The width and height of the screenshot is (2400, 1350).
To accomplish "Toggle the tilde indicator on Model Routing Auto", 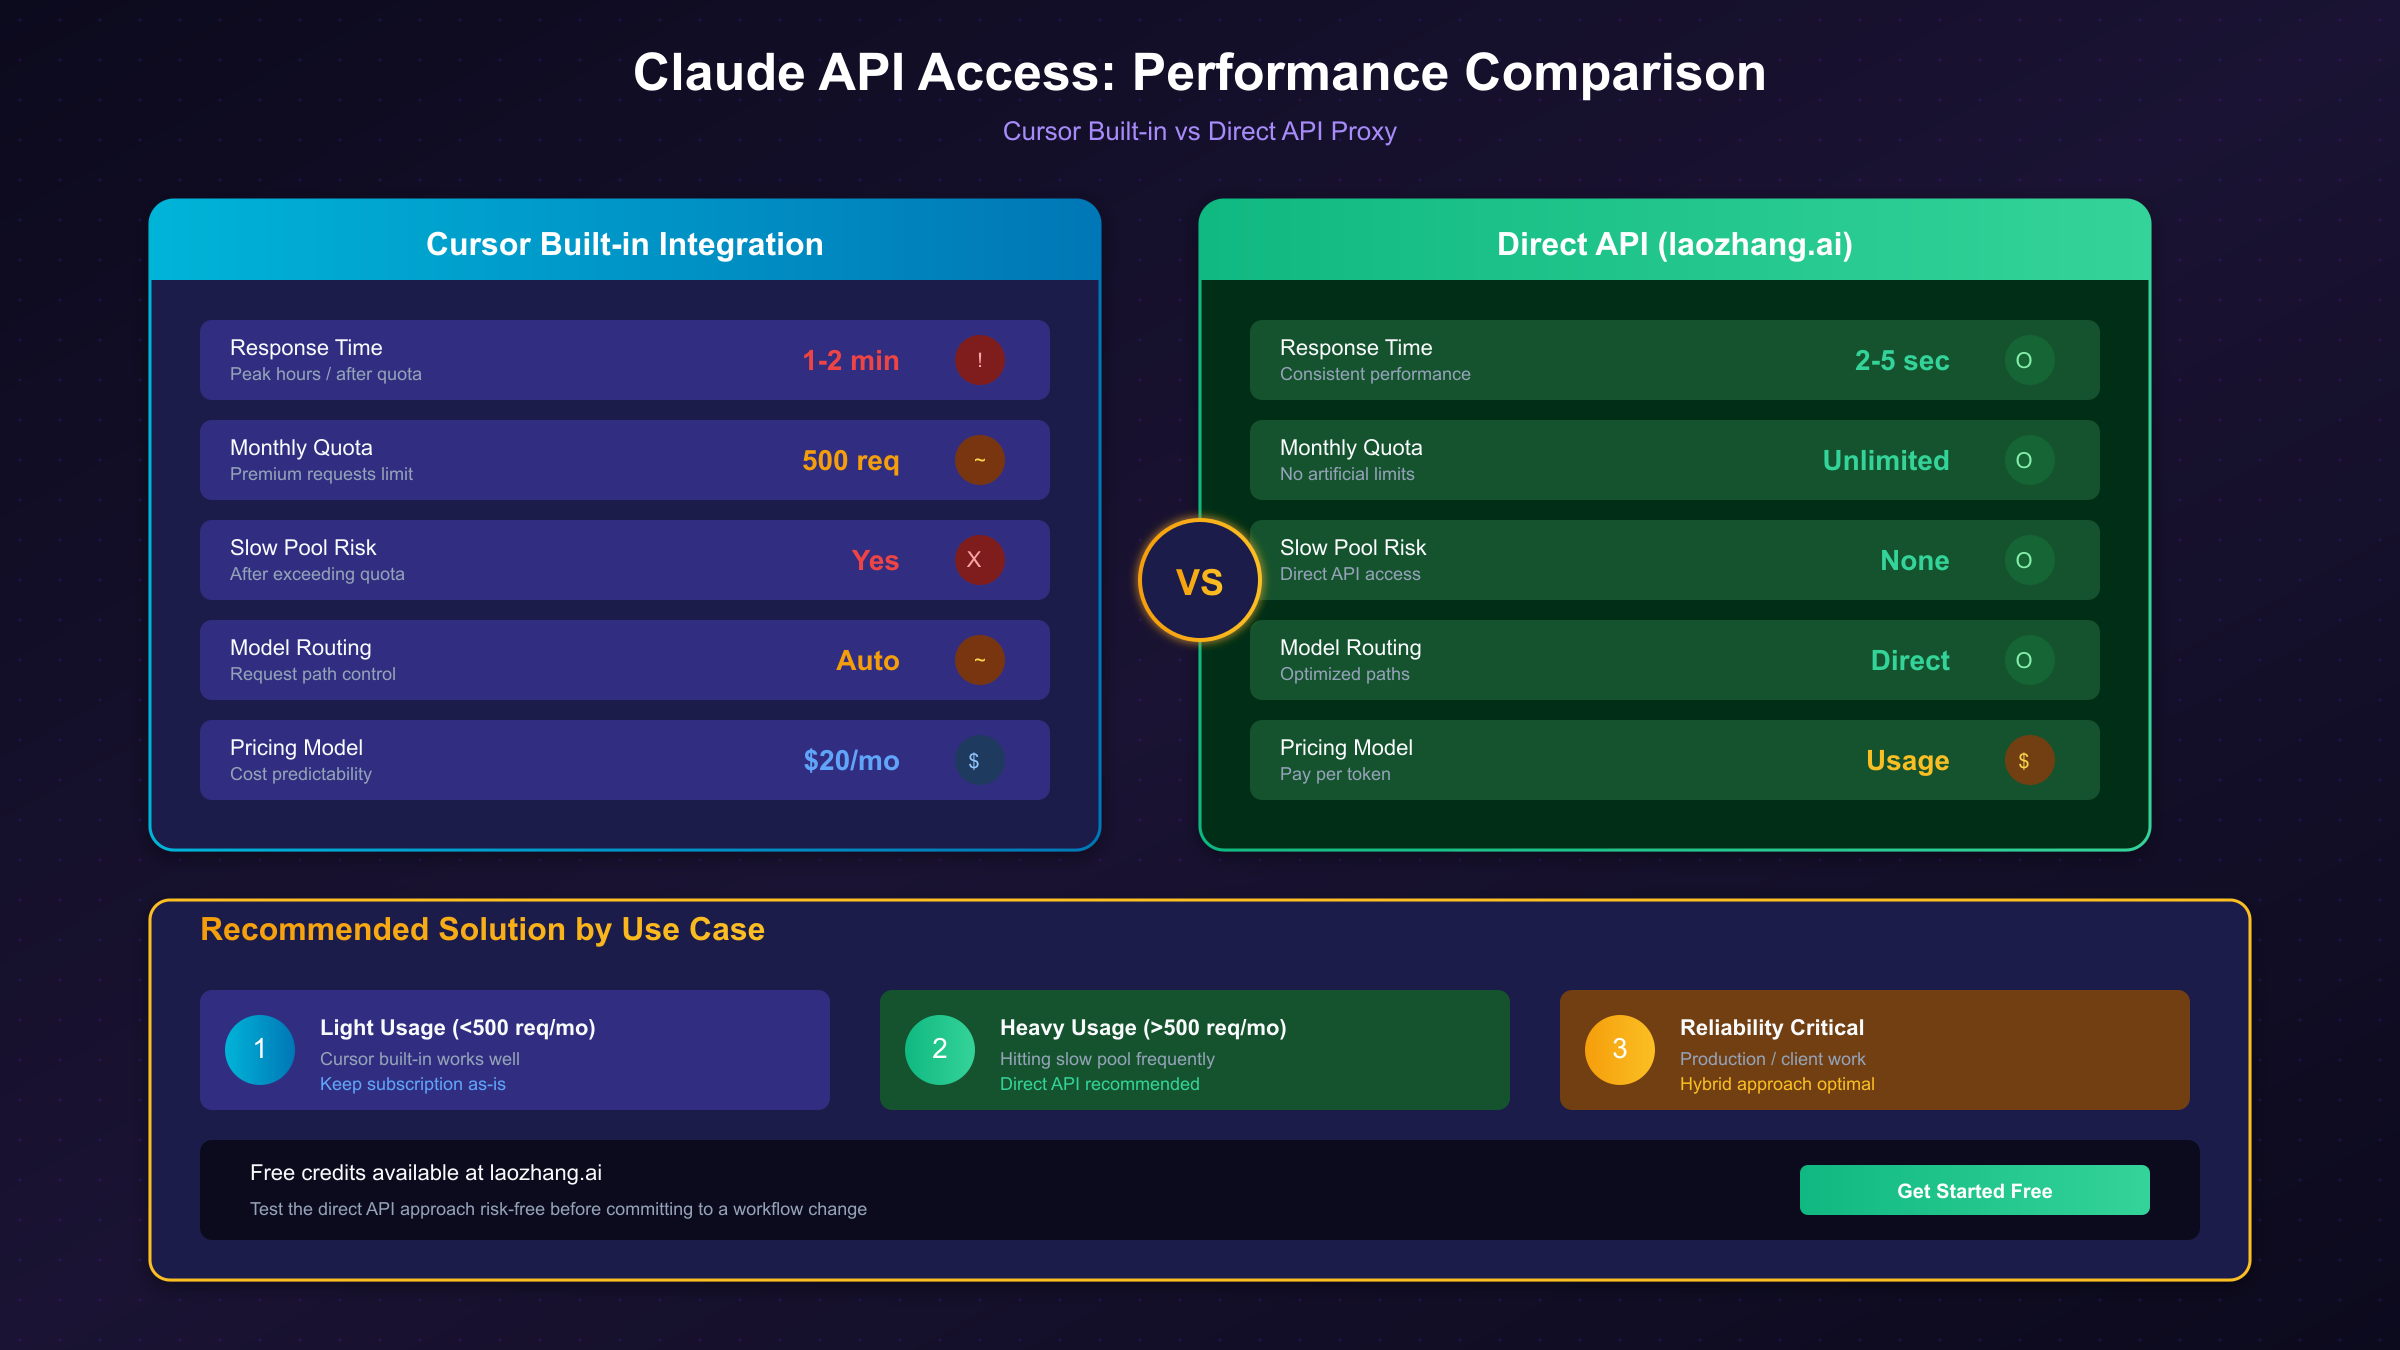I will (979, 660).
